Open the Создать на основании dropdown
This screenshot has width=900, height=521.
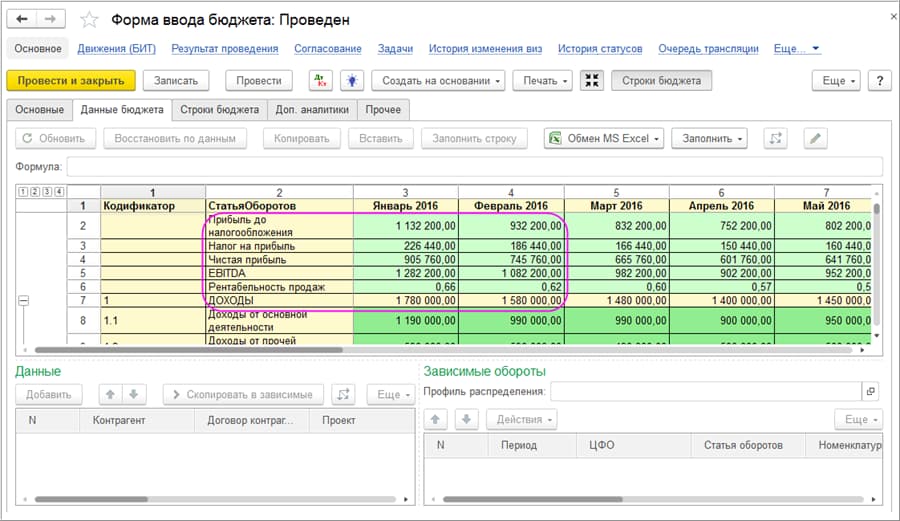point(438,81)
